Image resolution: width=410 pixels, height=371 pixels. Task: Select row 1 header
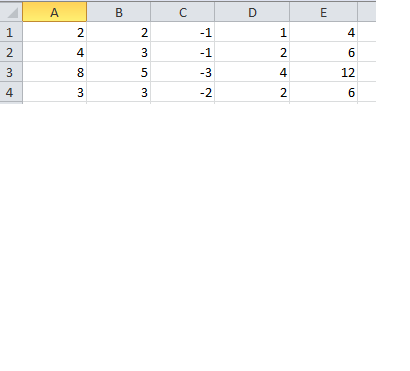(11, 32)
